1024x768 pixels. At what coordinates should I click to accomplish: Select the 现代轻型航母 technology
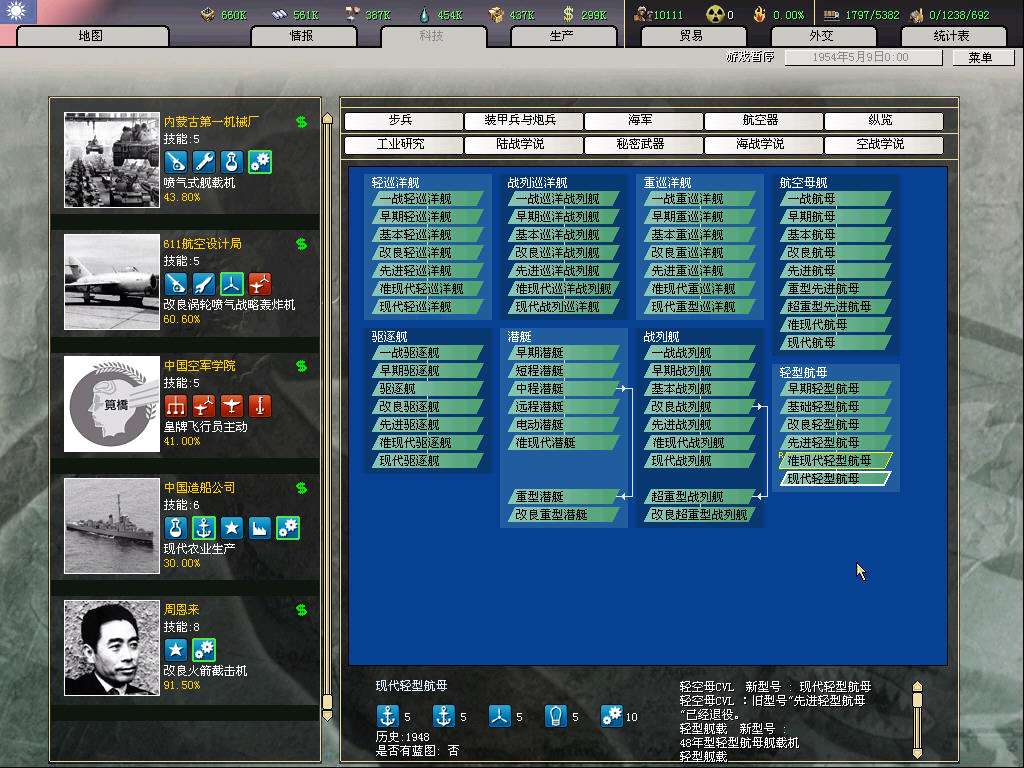(835, 479)
